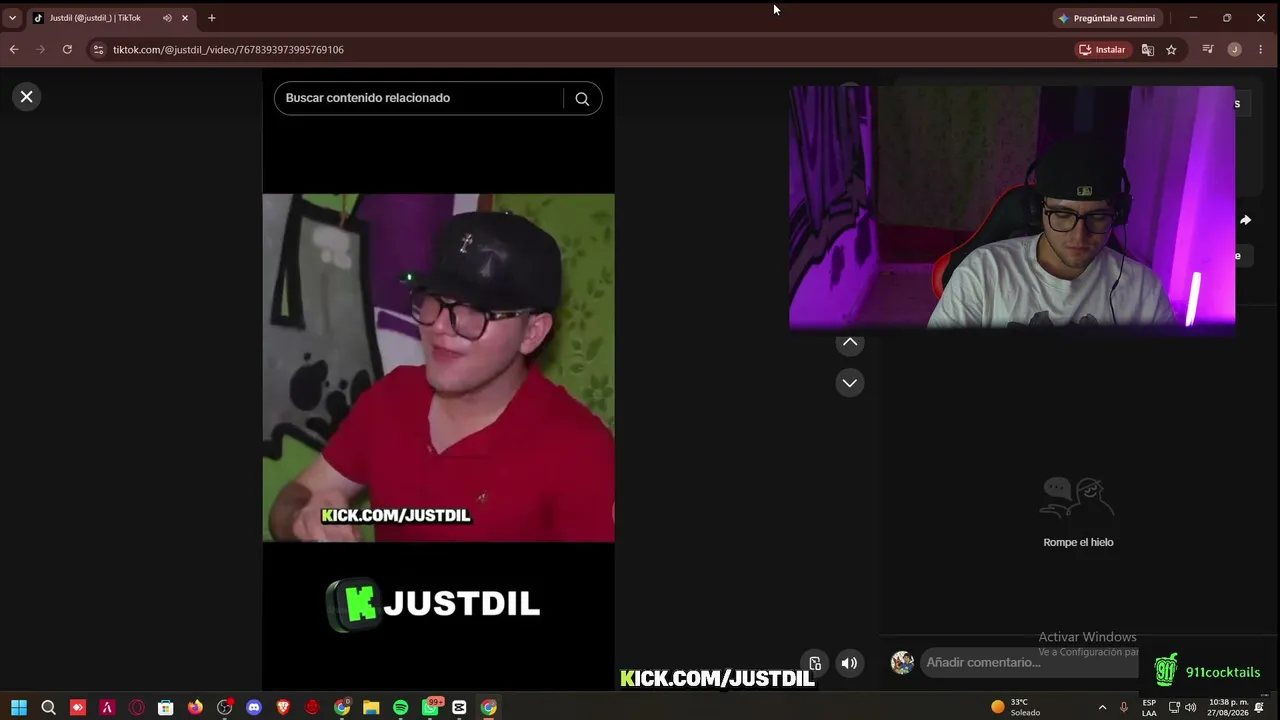Click the 'Pregúntale a Gemini' button
The height and width of the screenshot is (720, 1280).
tap(1107, 18)
